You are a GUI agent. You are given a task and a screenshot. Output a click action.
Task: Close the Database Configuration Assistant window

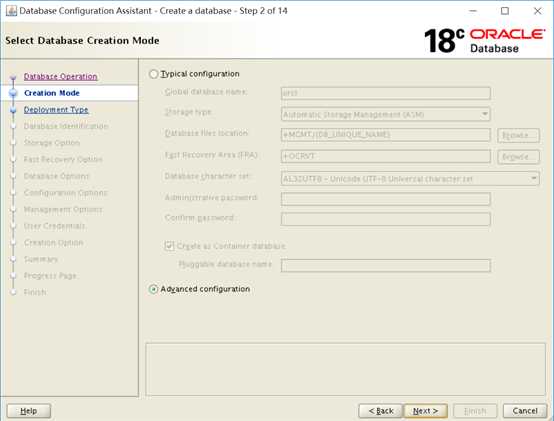pyautogui.click(x=537, y=11)
